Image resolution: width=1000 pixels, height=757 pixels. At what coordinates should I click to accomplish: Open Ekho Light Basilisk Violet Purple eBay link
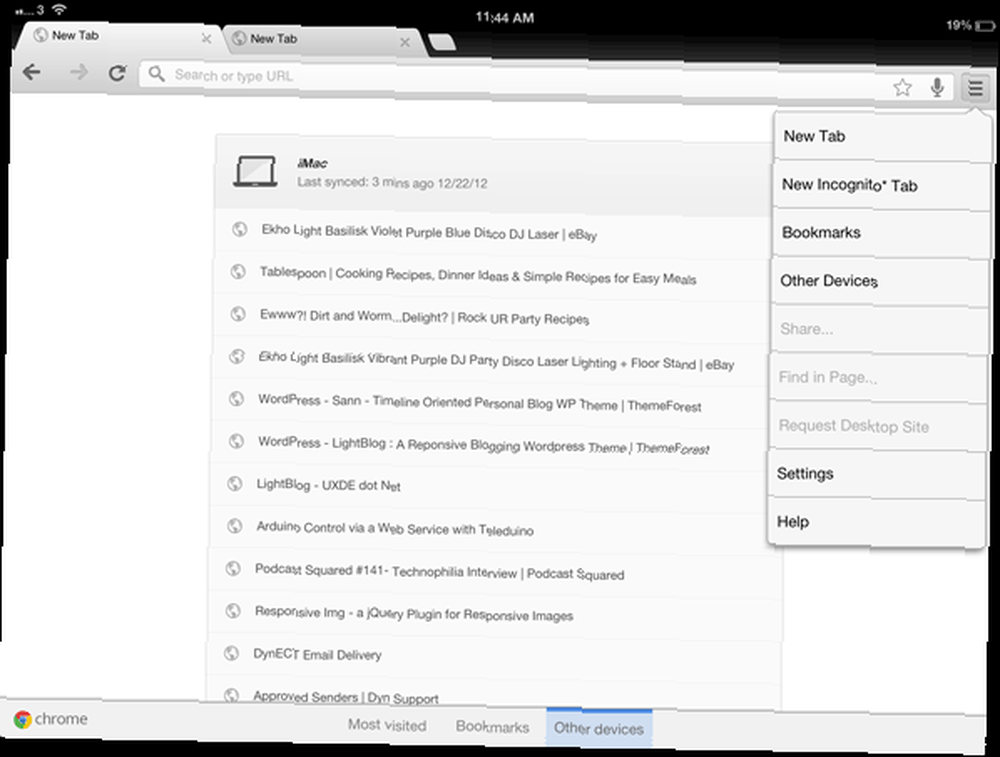tap(429, 232)
